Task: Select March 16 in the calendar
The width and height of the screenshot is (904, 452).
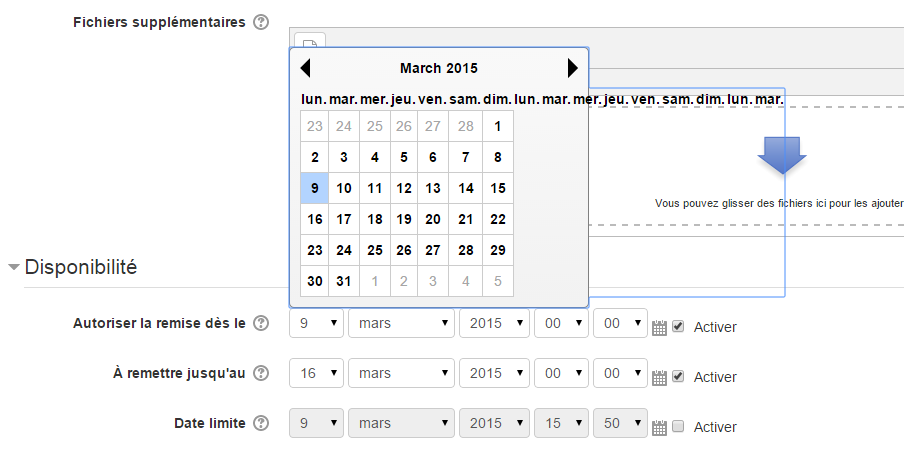Action: [315, 219]
